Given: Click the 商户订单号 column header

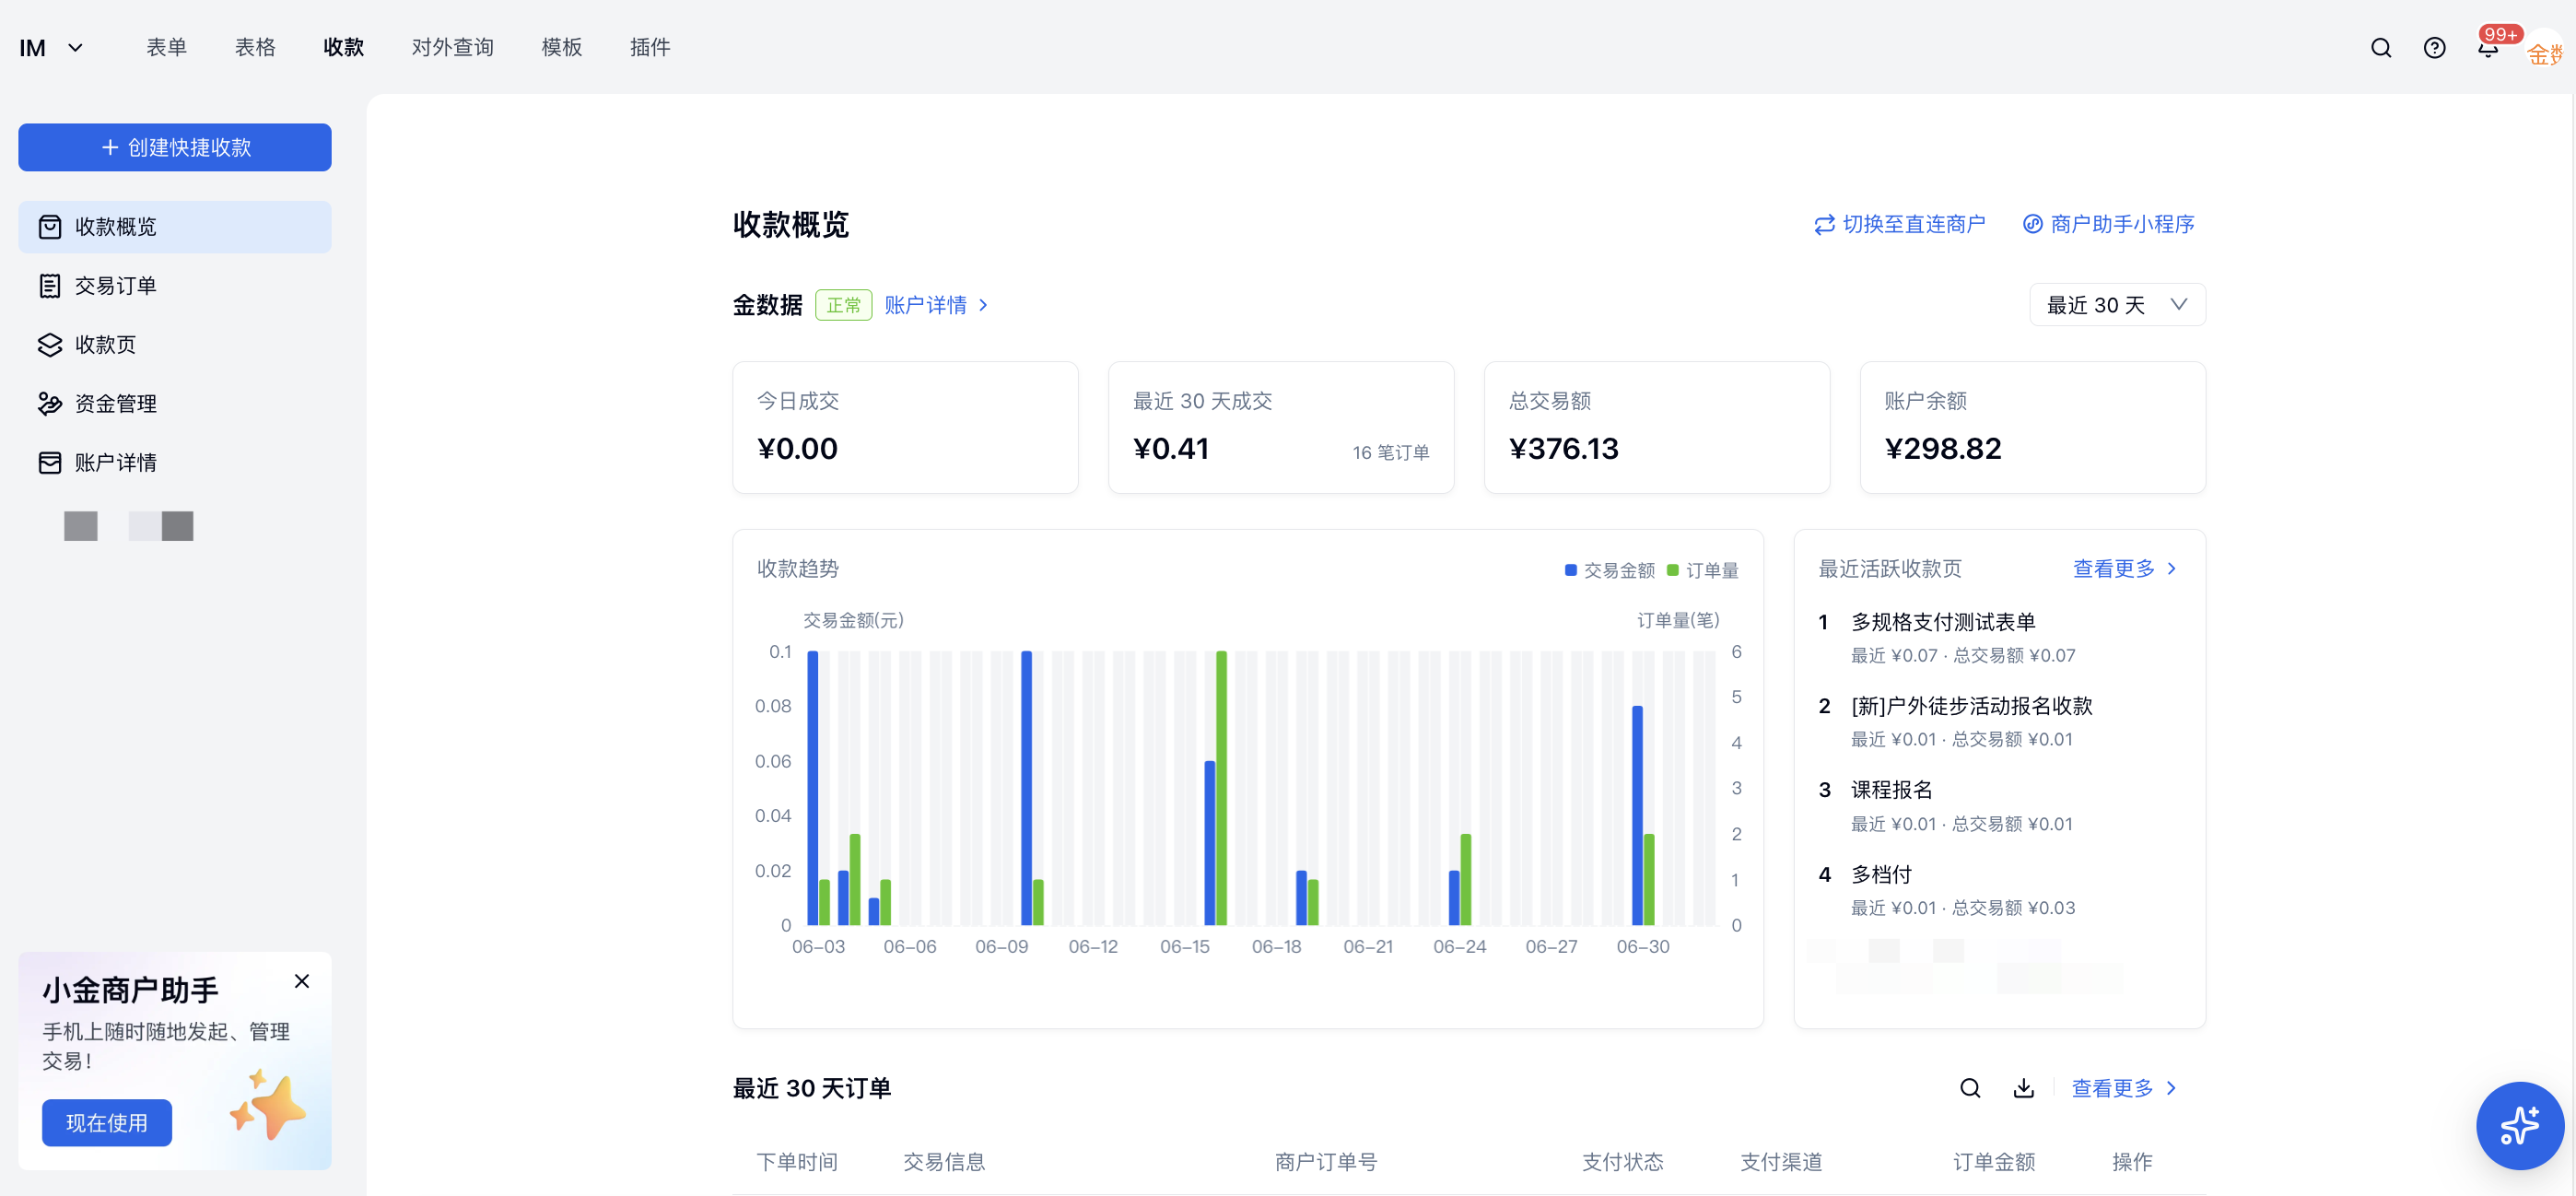Looking at the screenshot, I should click(1326, 1162).
